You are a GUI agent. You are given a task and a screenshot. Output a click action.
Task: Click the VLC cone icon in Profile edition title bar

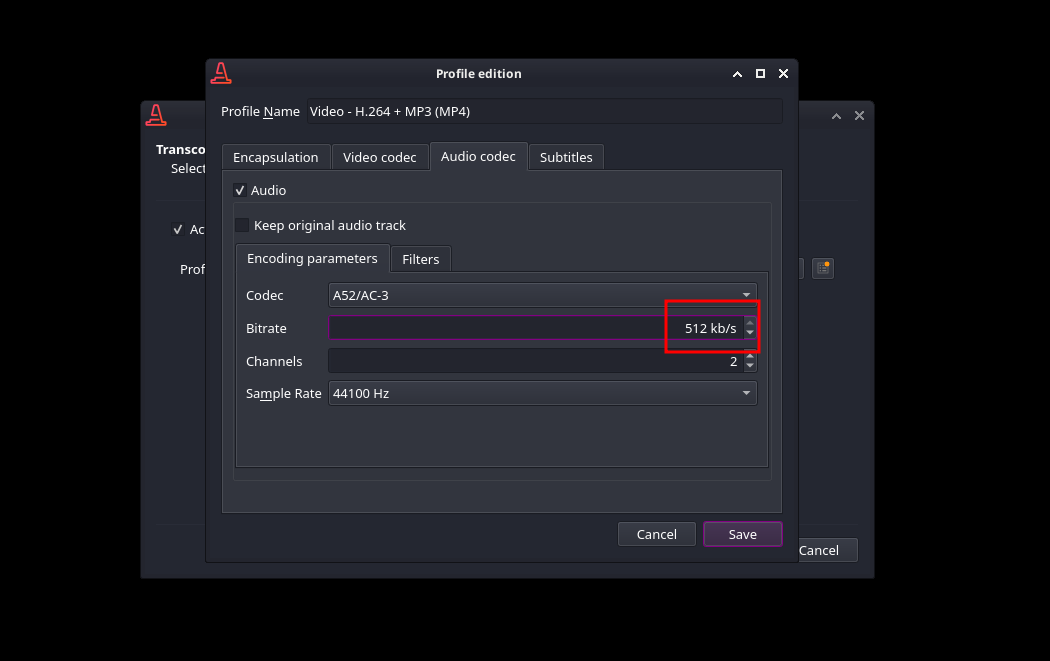(x=221, y=73)
